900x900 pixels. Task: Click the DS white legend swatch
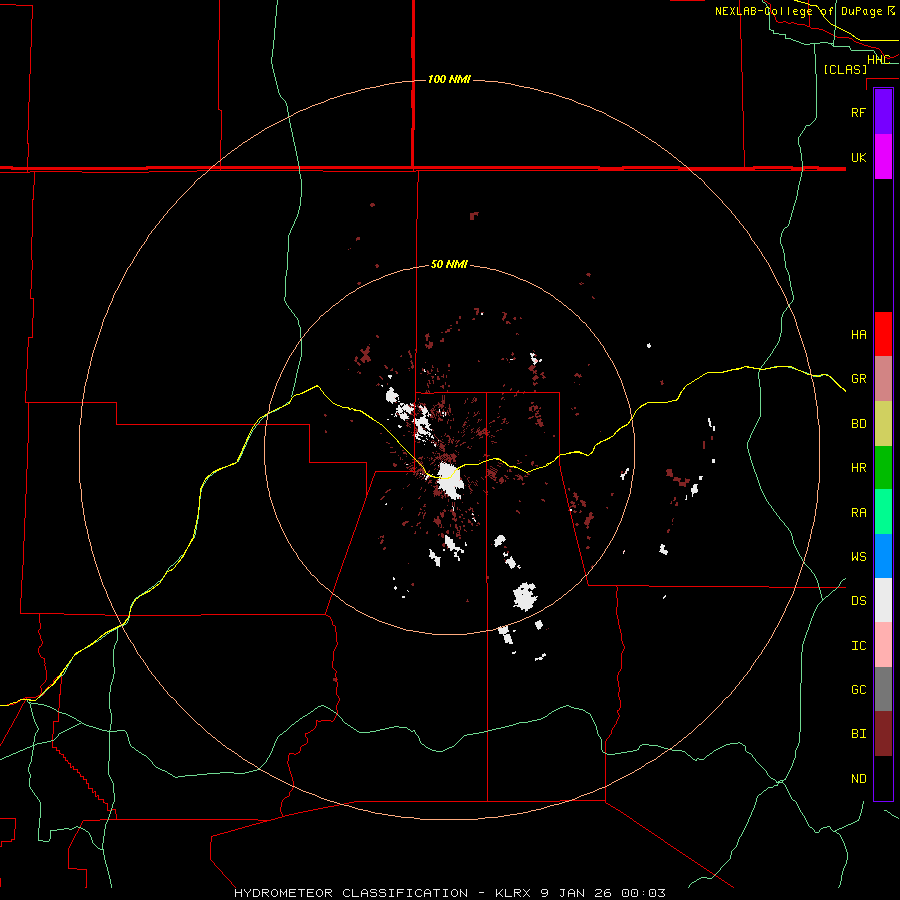(x=883, y=600)
